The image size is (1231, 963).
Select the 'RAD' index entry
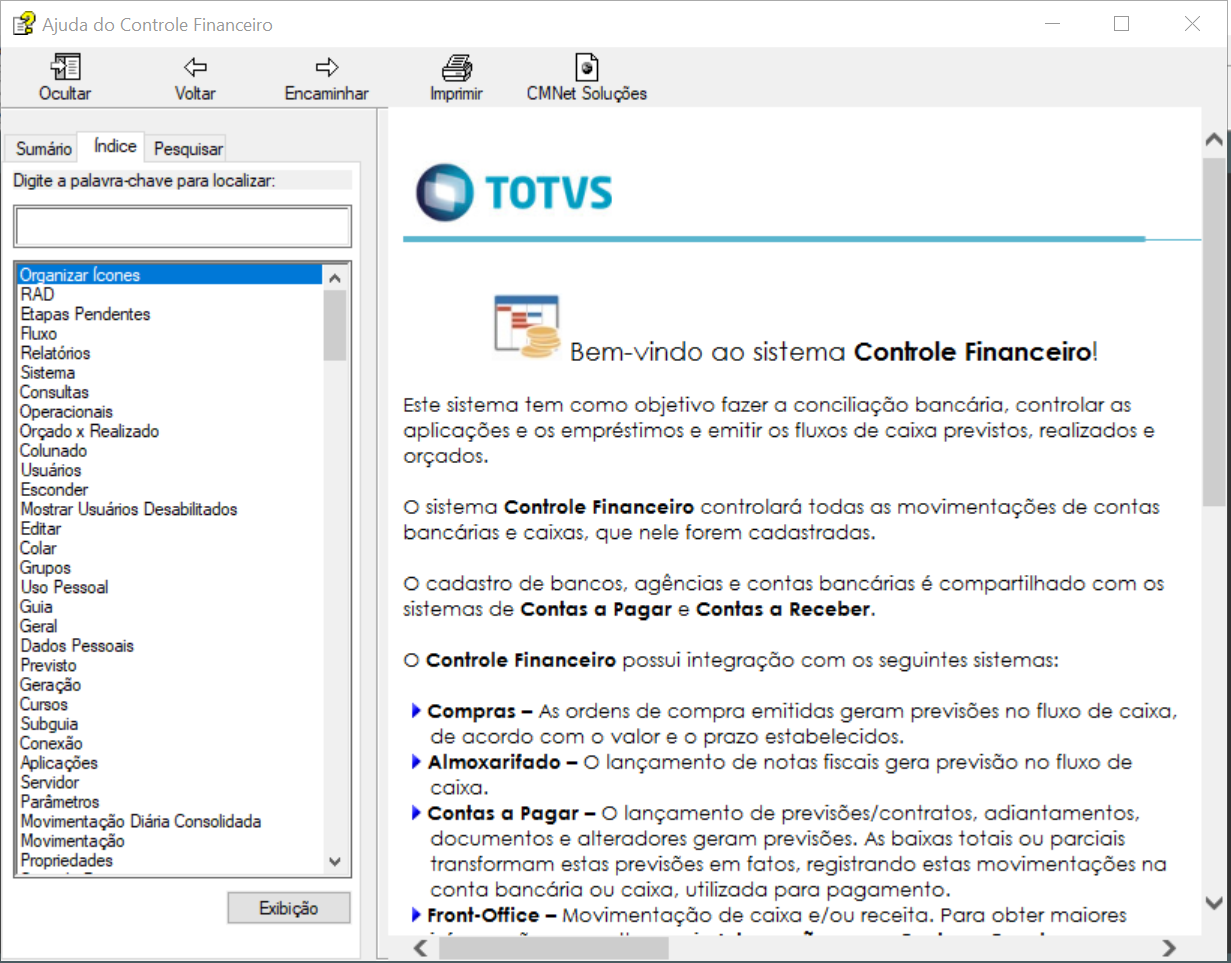click(170, 294)
